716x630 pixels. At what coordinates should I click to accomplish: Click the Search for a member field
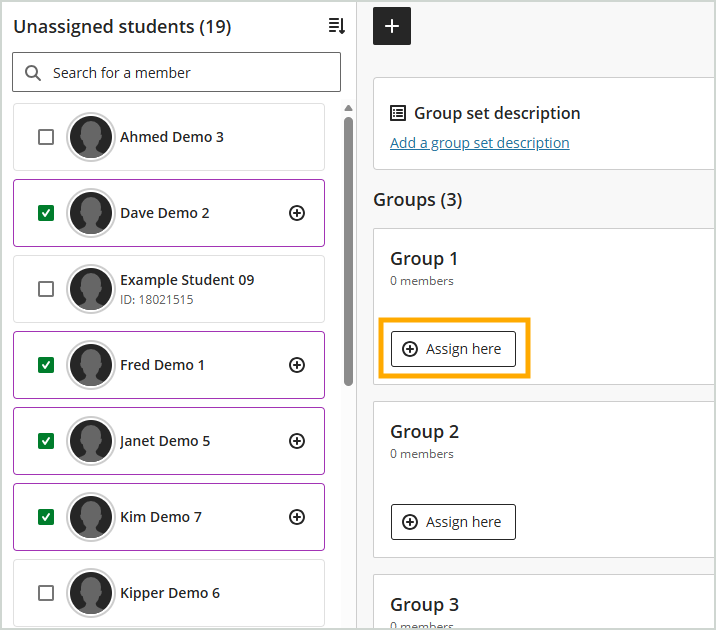[x=176, y=72]
